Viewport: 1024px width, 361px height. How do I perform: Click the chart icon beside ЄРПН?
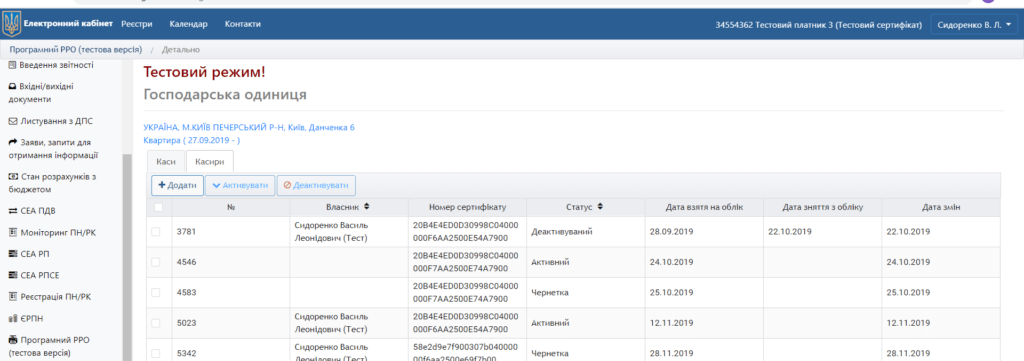(x=12, y=318)
